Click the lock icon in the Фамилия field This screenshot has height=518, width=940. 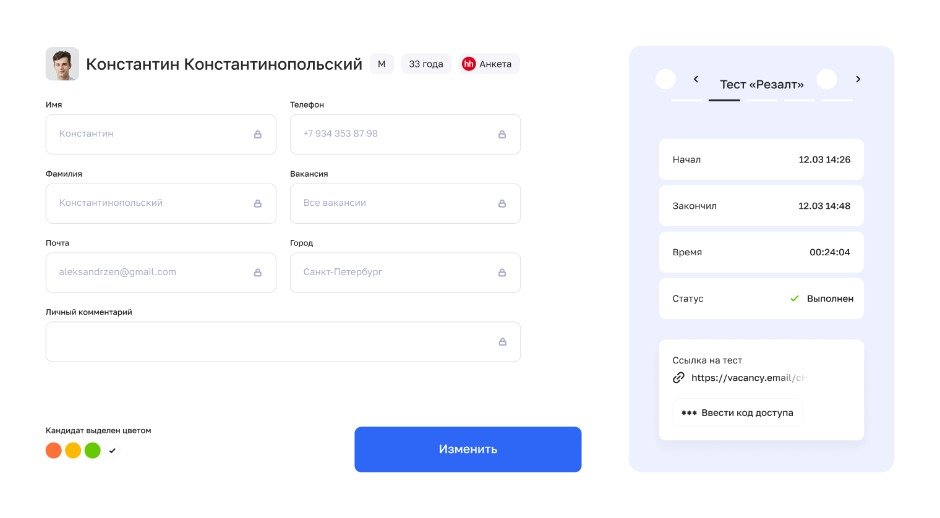click(257, 203)
